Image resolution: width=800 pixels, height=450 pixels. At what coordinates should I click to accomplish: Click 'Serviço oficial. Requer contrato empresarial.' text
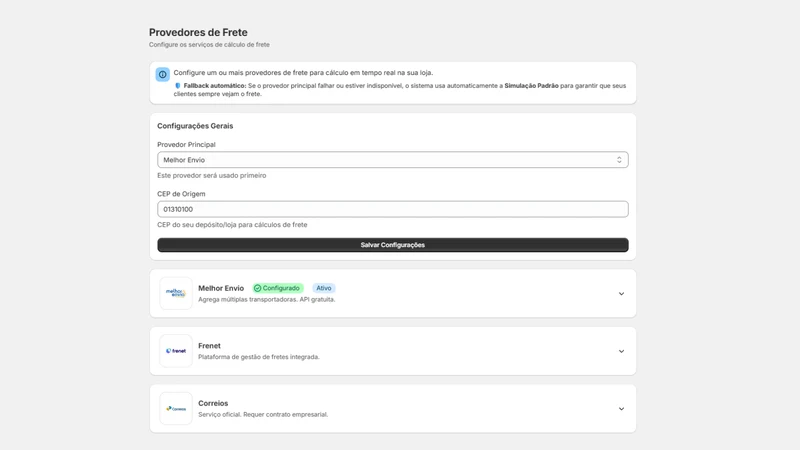coord(263,415)
